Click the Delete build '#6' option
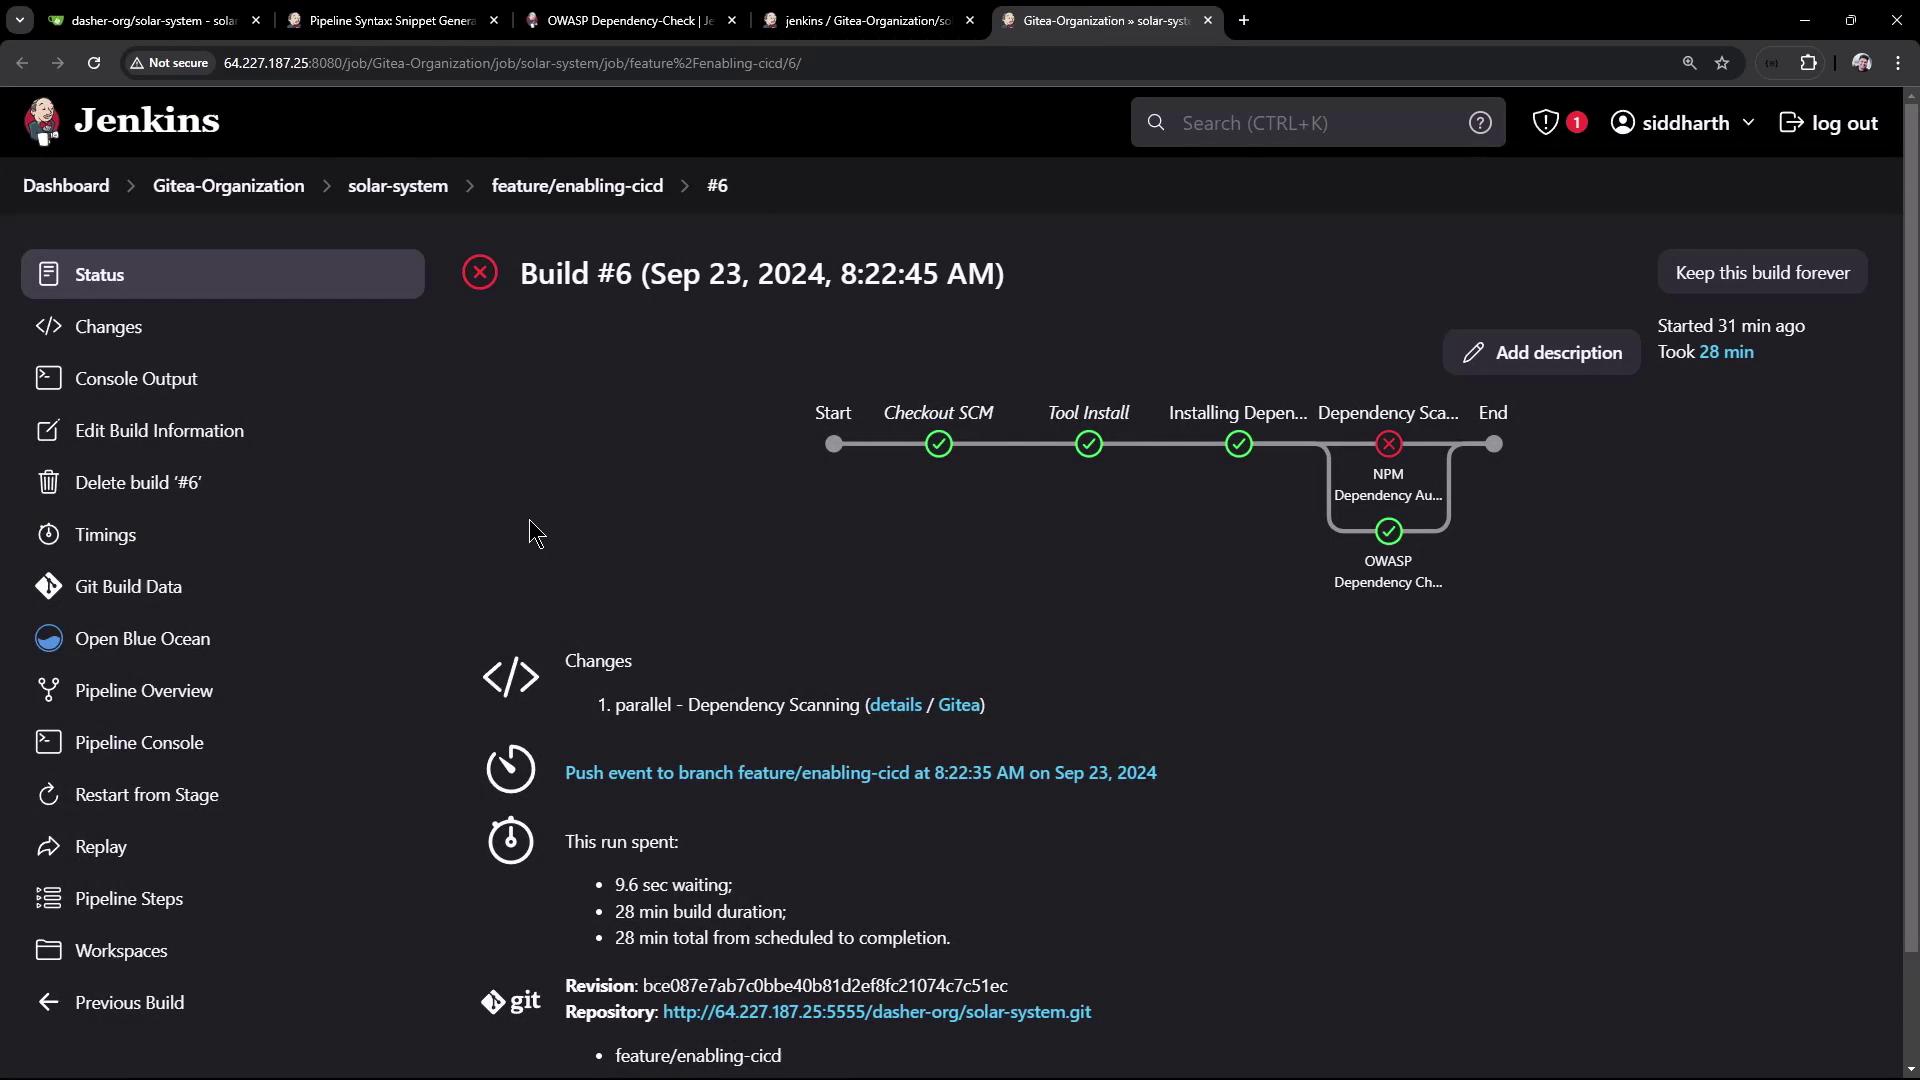This screenshot has width=1920, height=1080. click(x=138, y=483)
